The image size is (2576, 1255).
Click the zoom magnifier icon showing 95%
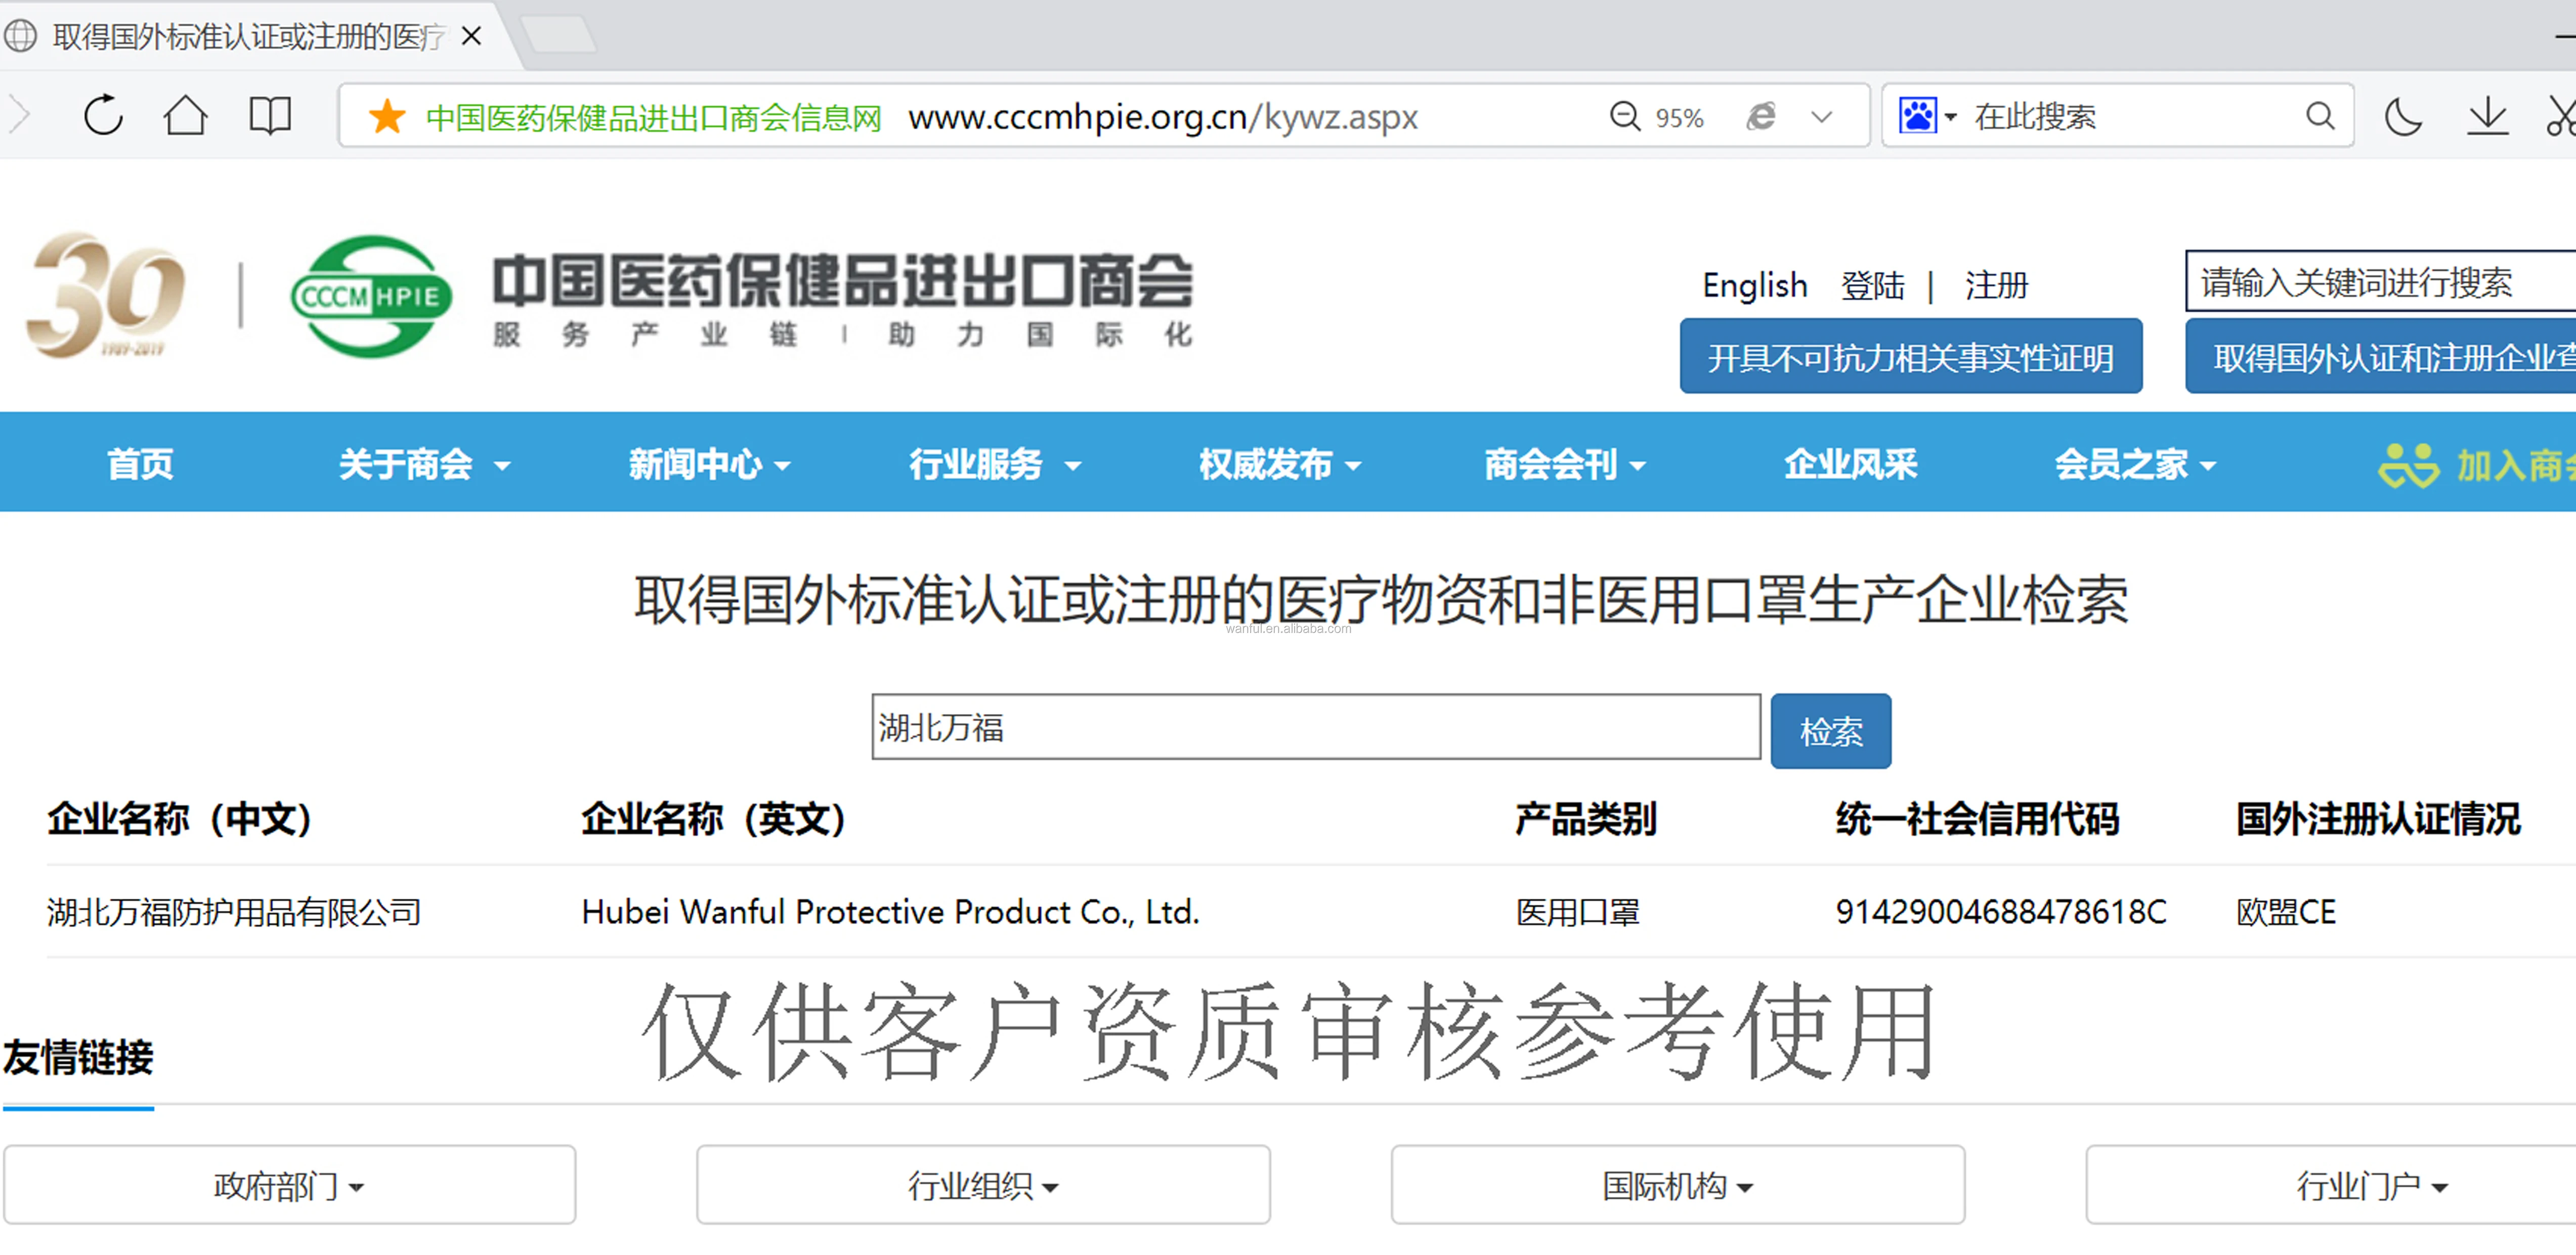coord(1625,117)
